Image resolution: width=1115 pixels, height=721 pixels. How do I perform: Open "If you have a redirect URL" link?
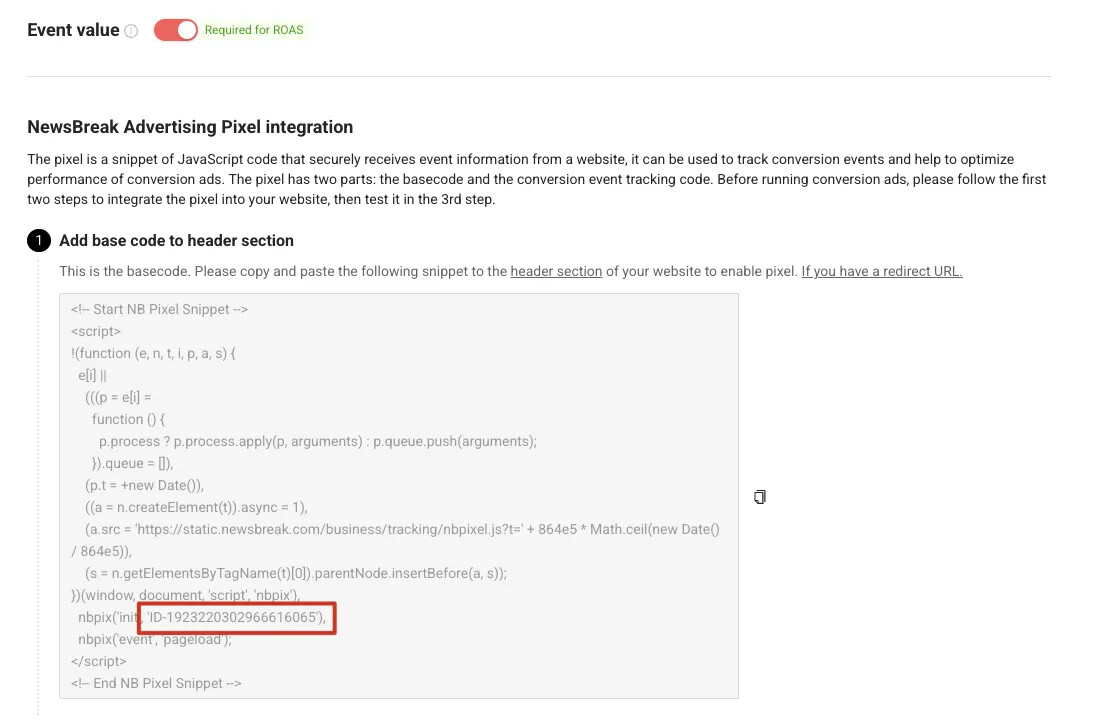pos(881,271)
